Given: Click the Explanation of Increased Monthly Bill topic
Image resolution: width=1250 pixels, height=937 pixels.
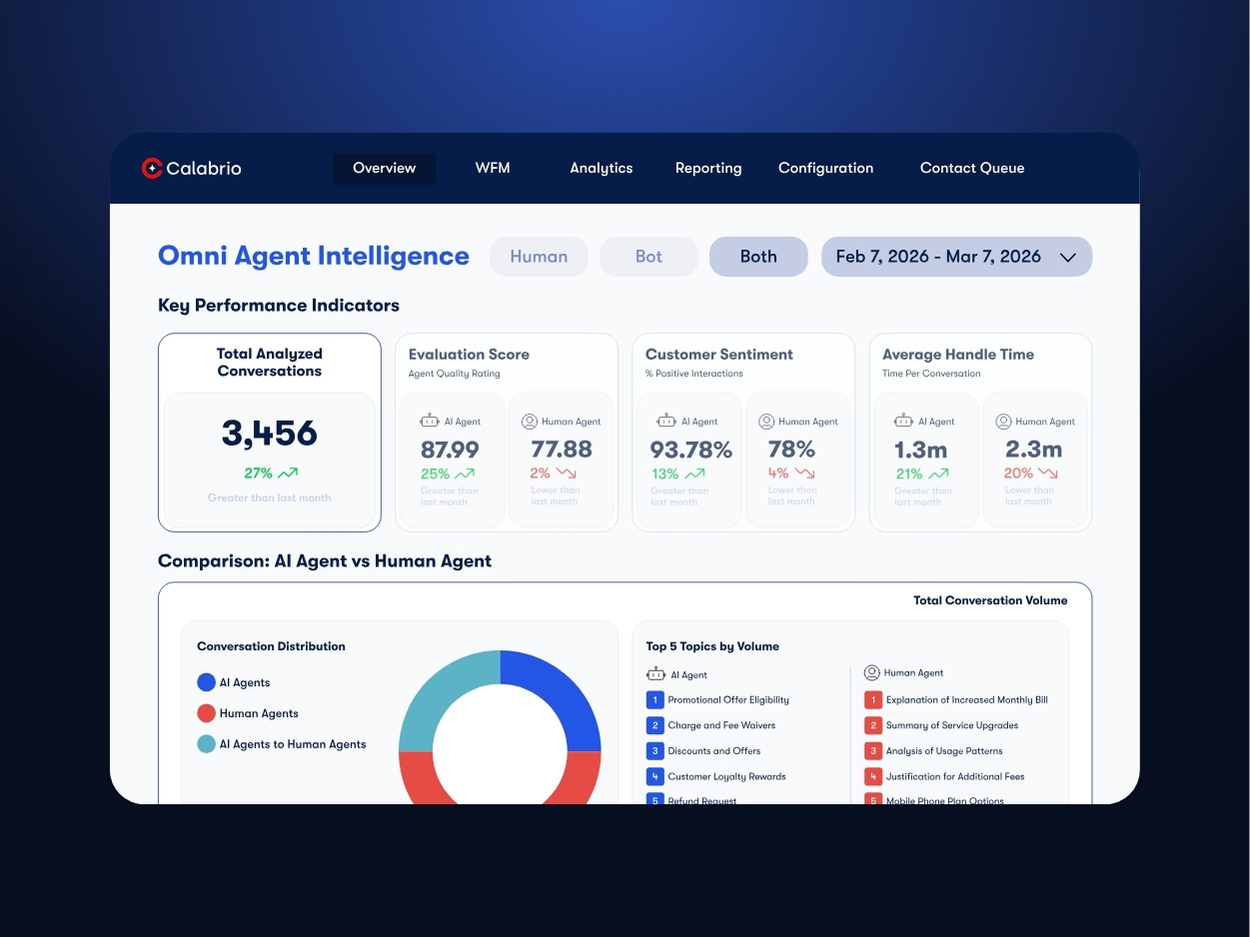Looking at the screenshot, I should [x=966, y=700].
